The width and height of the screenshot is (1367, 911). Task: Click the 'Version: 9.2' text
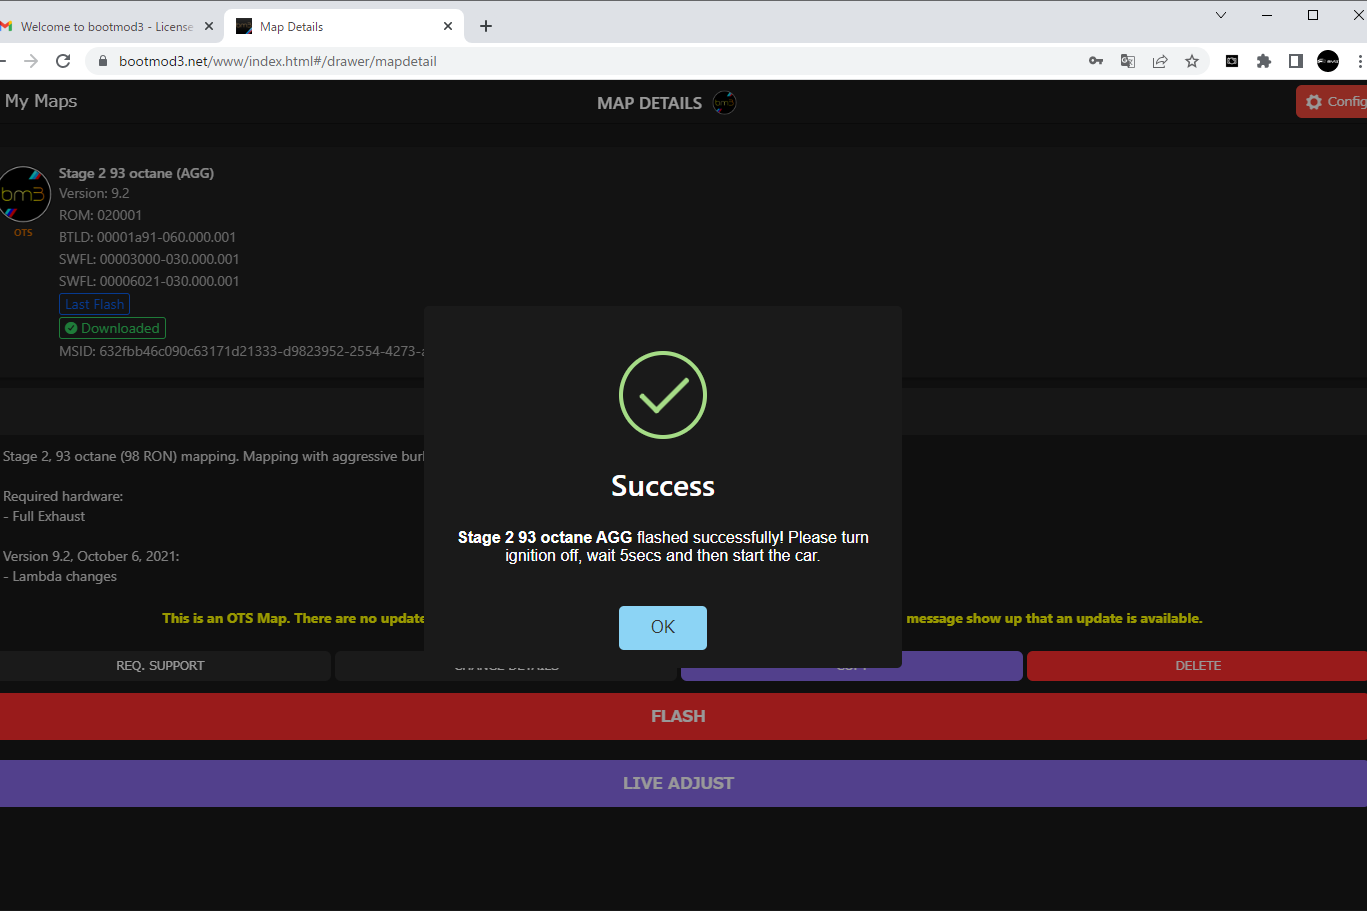94,193
